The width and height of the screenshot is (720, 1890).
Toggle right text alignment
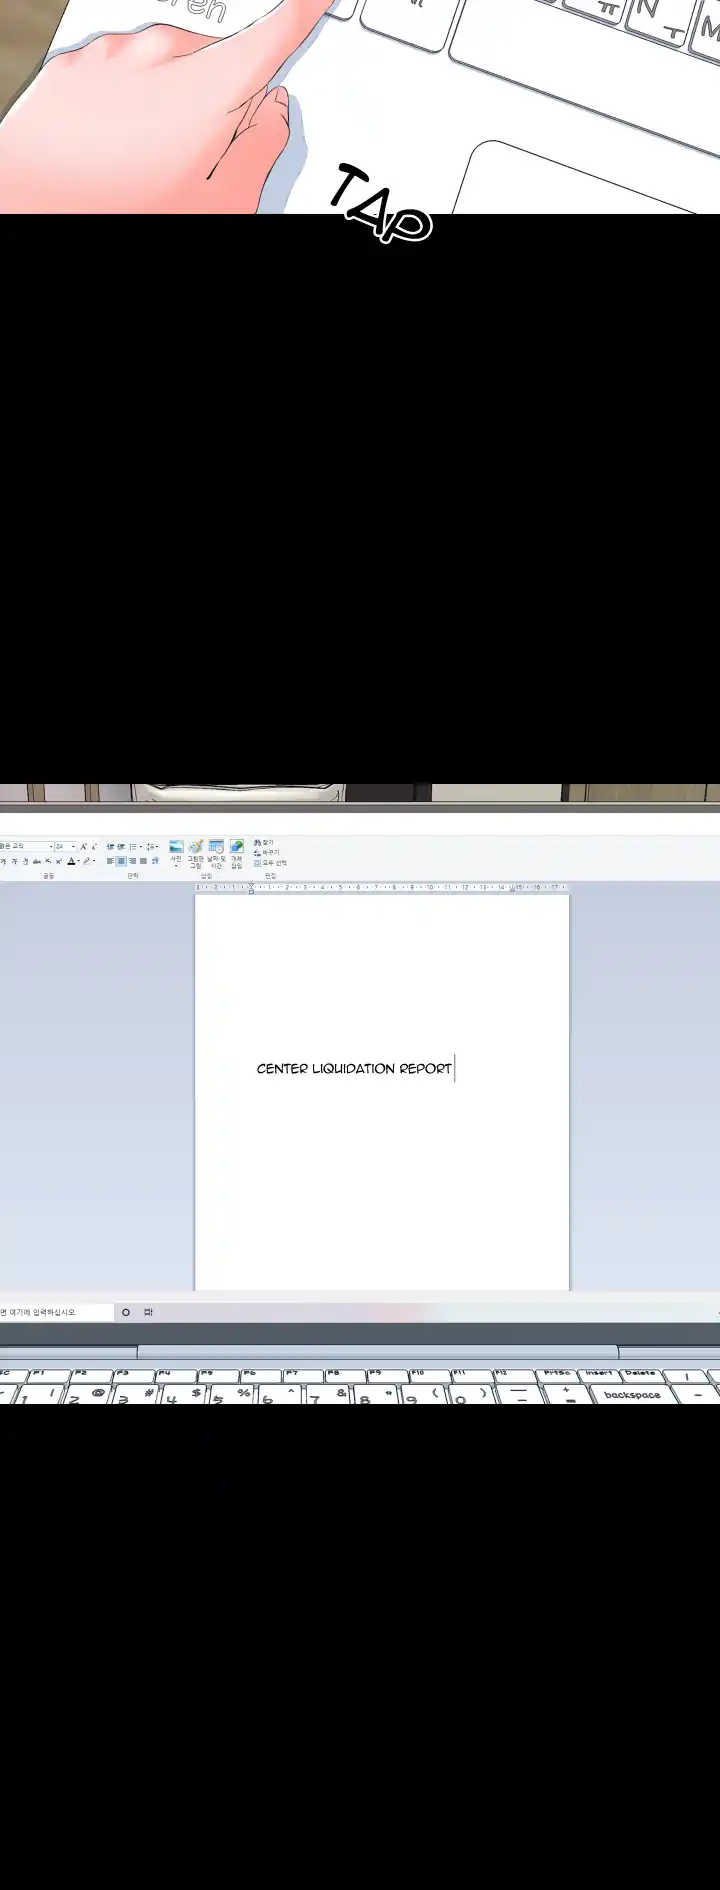point(132,861)
